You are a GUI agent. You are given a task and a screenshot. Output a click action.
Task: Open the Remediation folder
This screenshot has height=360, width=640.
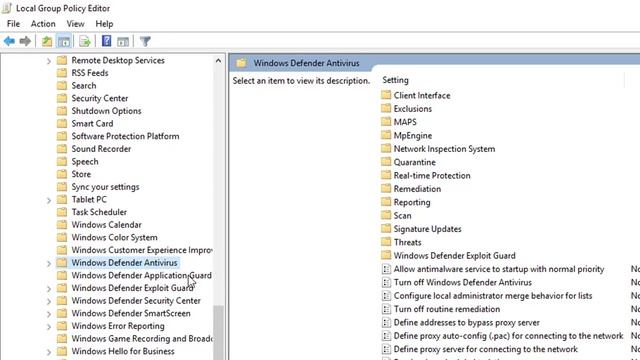click(417, 189)
